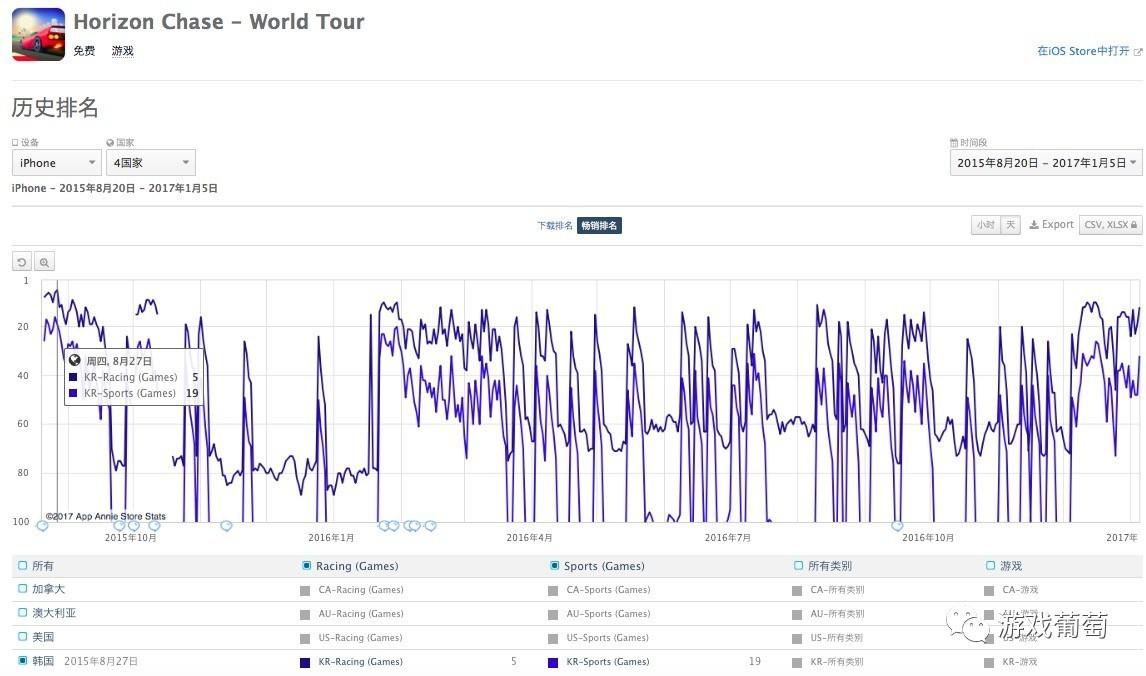The width and height of the screenshot is (1146, 676).
Task: Select the 畅销排名 tab
Action: [x=599, y=226]
